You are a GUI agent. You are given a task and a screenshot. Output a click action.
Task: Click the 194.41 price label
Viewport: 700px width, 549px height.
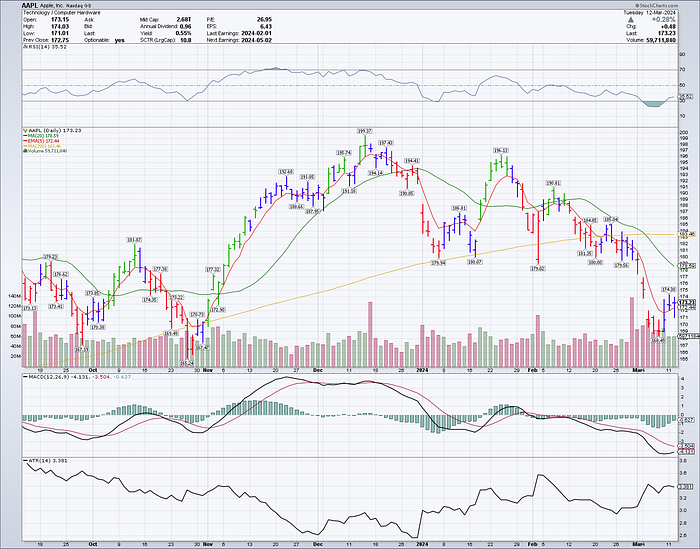tap(412, 161)
